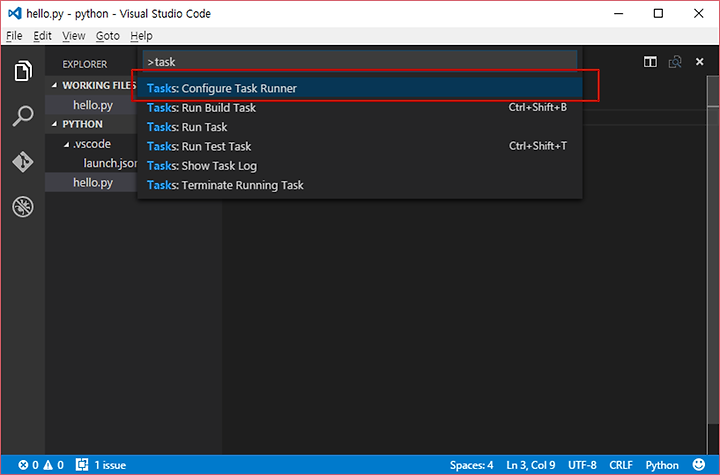The width and height of the screenshot is (720, 475).
Task: Open the Debug view in activity bar
Action: (x=22, y=207)
